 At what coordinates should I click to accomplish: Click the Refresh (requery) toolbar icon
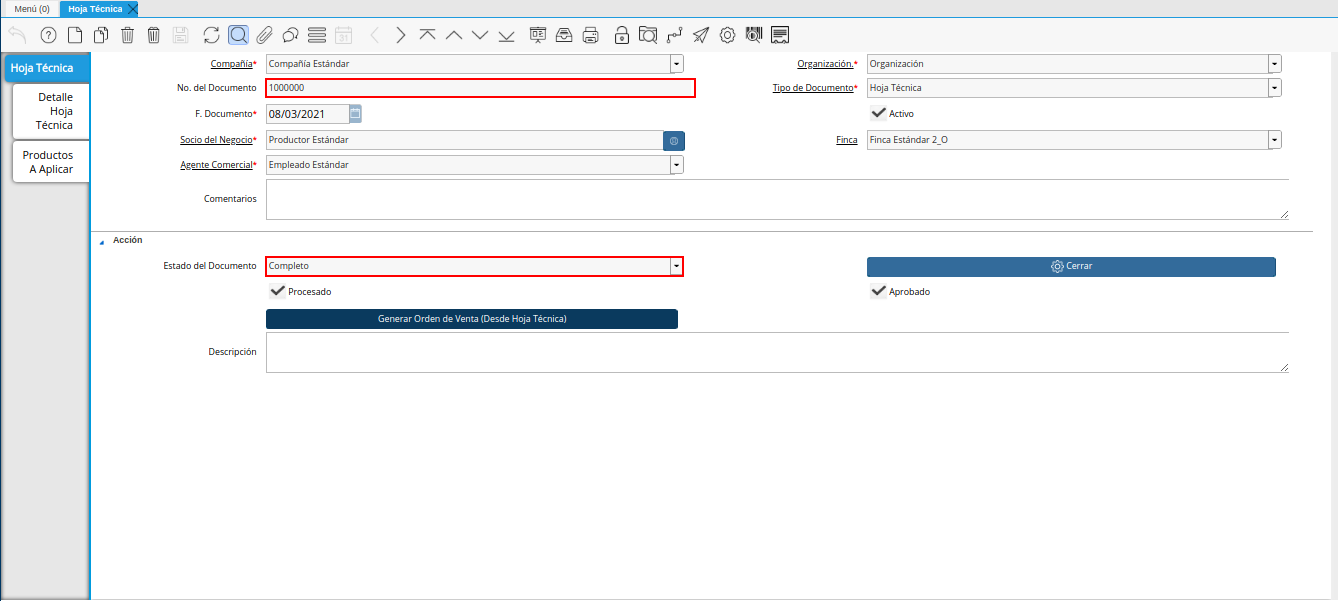pyautogui.click(x=211, y=35)
